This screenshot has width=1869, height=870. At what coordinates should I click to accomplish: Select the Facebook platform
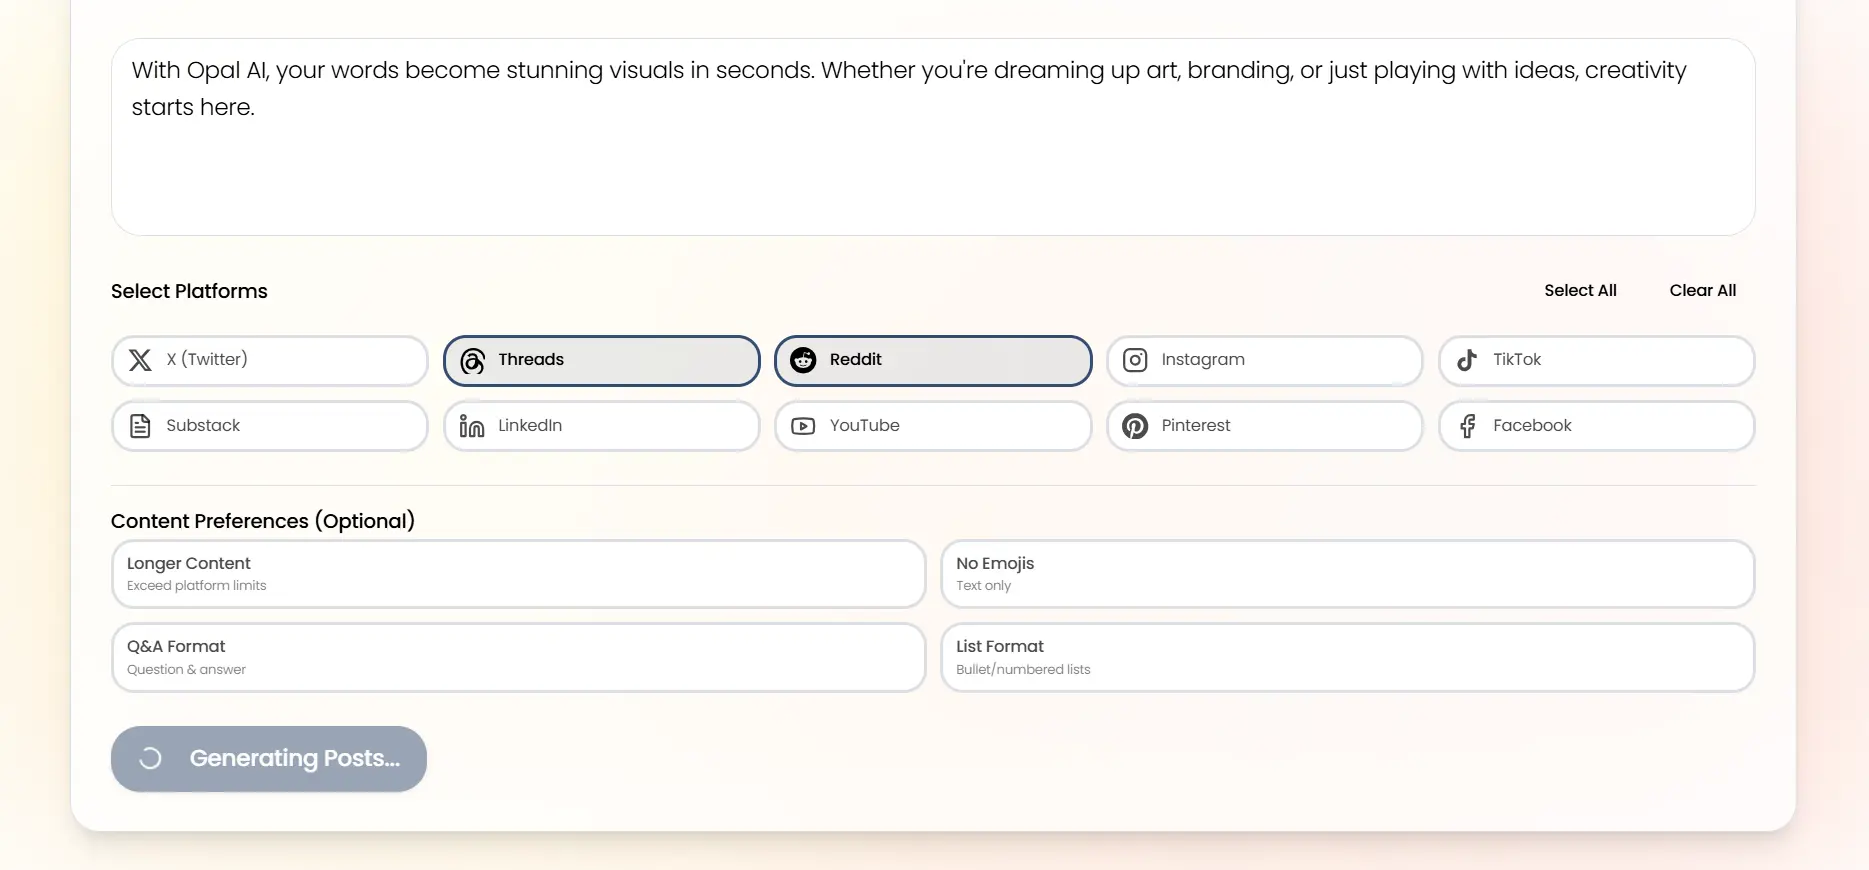(1597, 426)
